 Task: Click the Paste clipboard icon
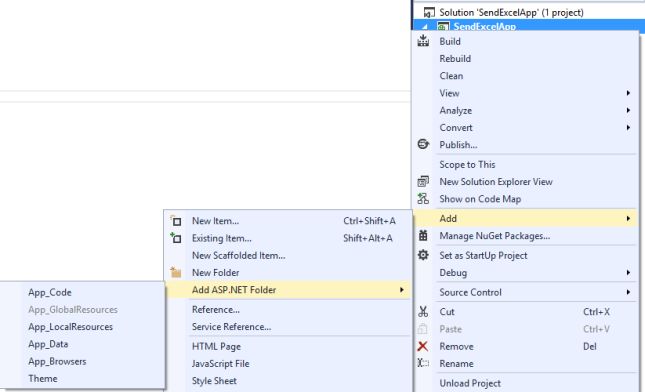point(422,329)
